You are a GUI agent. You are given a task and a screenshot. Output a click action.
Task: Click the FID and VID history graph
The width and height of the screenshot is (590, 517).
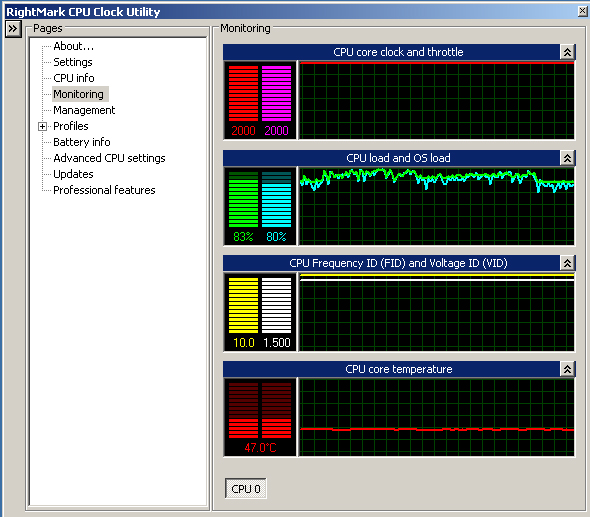coord(437,312)
